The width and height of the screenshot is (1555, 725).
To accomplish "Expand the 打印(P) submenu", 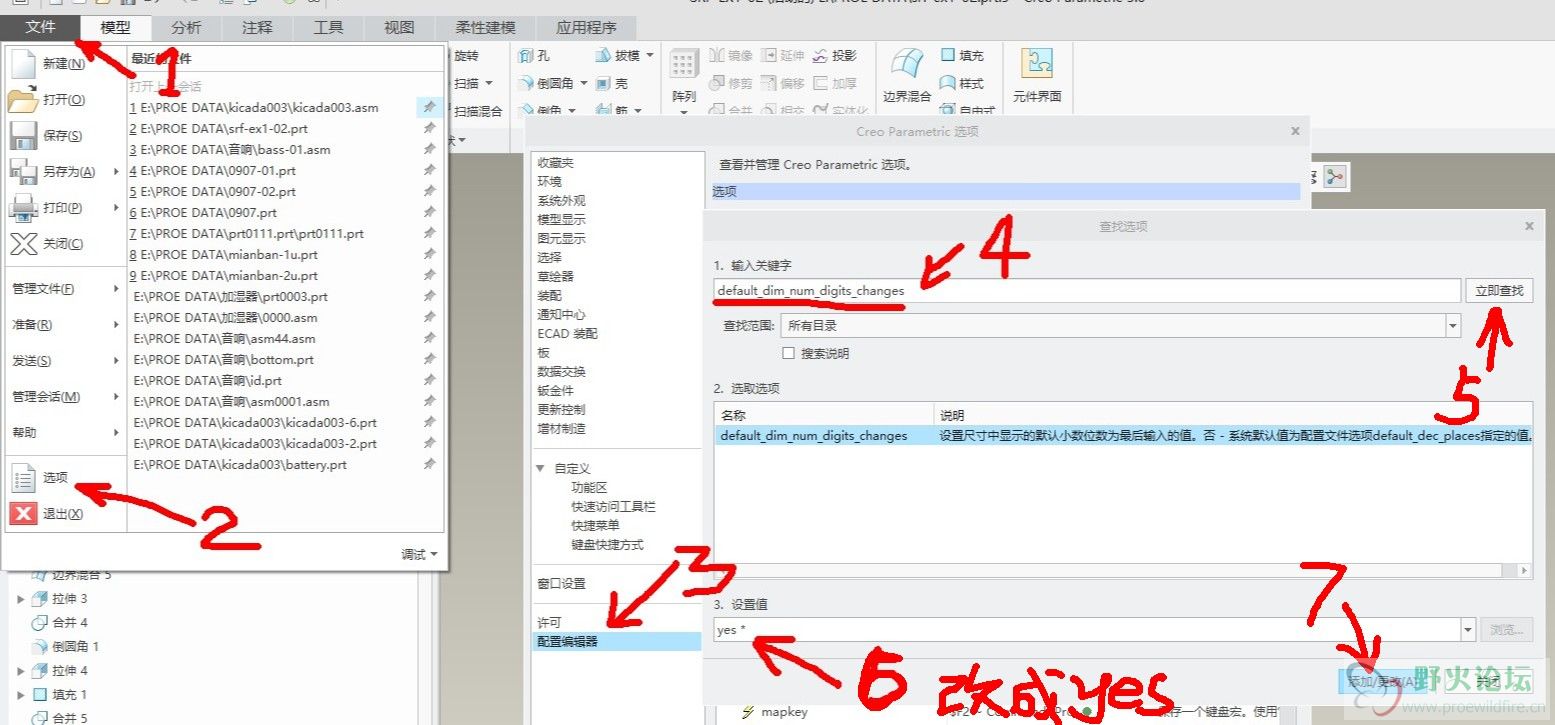I will [116, 208].
